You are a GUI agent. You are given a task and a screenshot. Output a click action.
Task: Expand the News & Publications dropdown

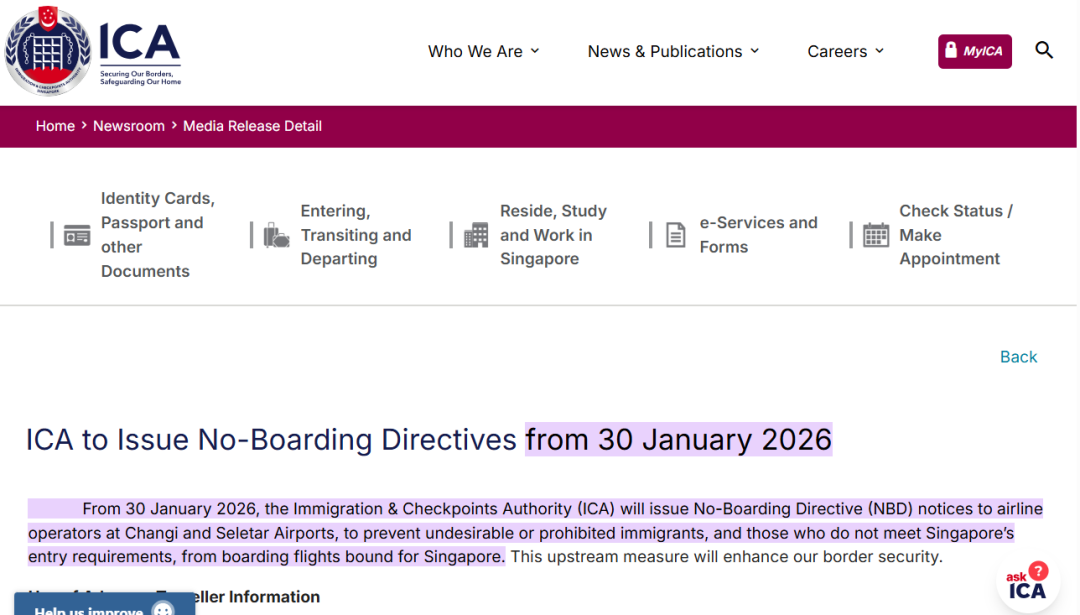(673, 51)
